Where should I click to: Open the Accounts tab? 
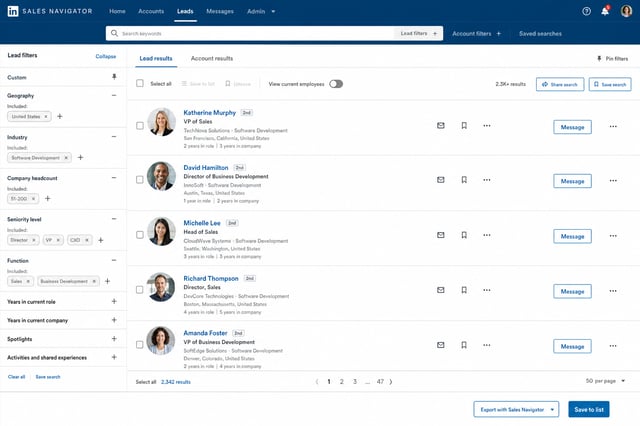coord(151,11)
